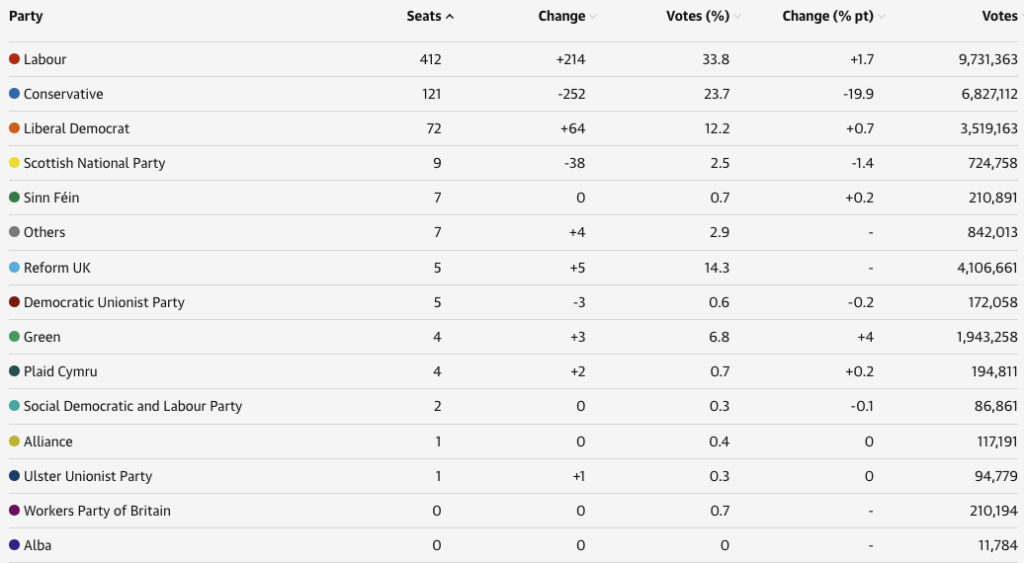Click Reform UK's light blue dot
Screen dimensions: 1024x563
(x=14, y=268)
